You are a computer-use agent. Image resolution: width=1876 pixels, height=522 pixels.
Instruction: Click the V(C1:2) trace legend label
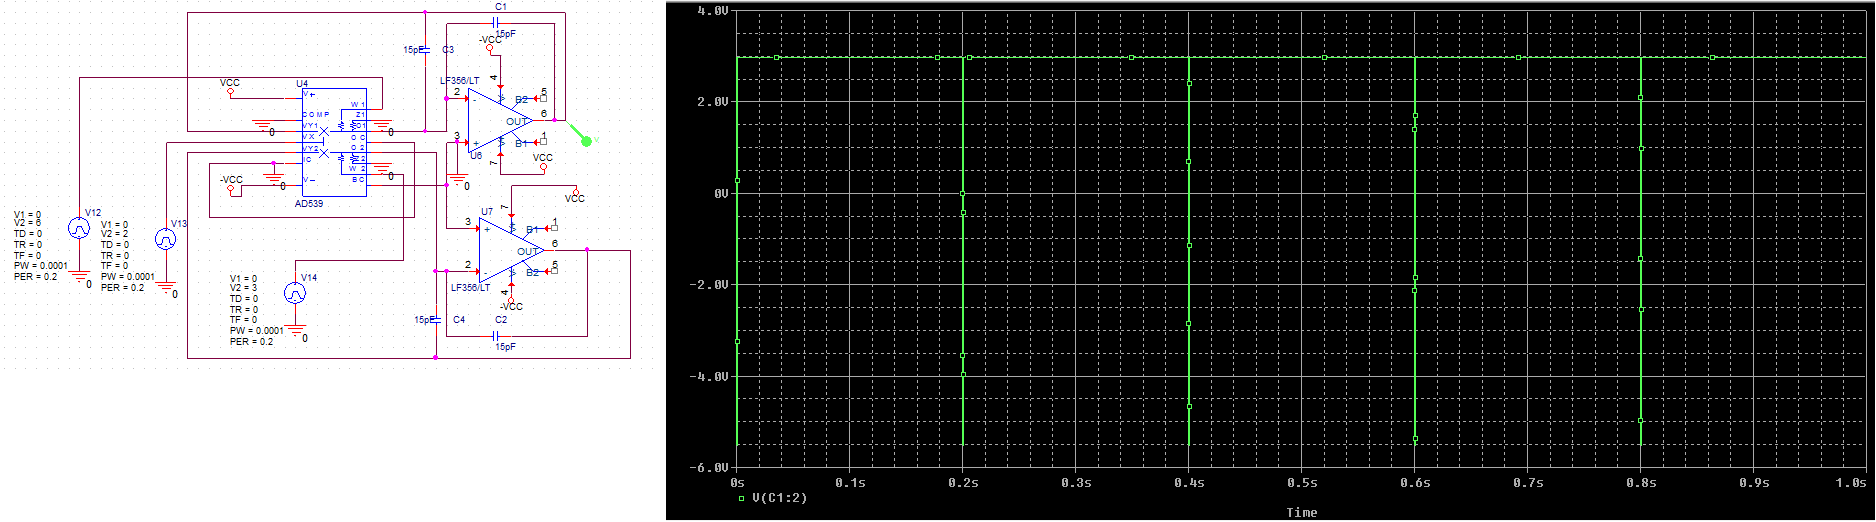tap(779, 498)
